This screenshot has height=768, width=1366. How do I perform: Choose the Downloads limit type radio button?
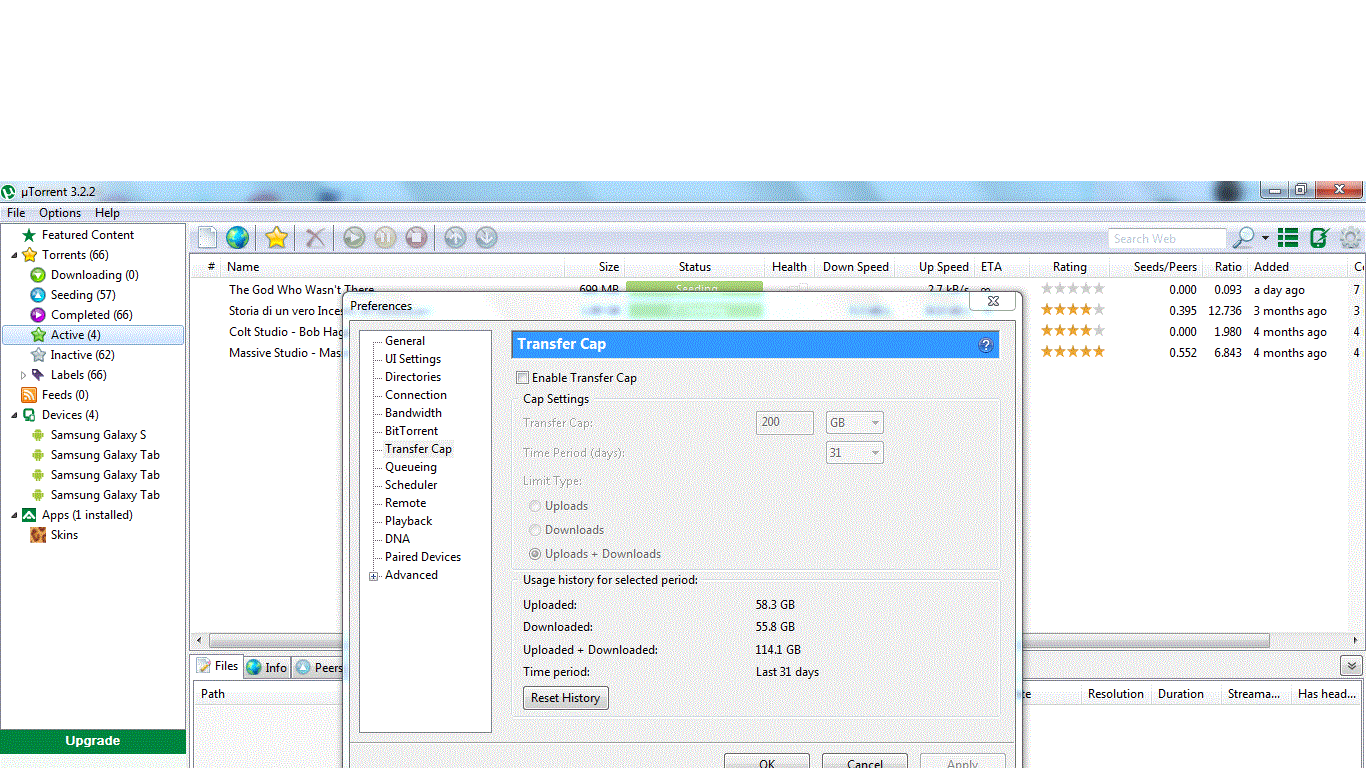[535, 530]
